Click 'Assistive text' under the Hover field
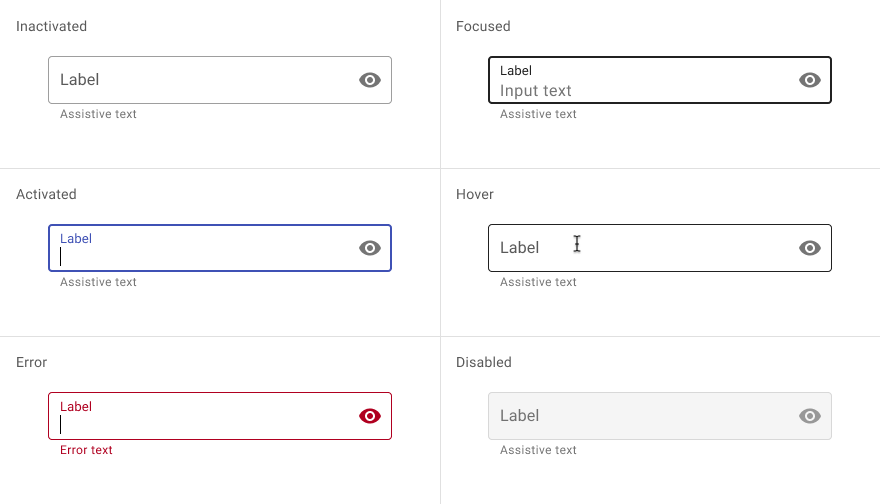The image size is (880, 504). coord(538,282)
